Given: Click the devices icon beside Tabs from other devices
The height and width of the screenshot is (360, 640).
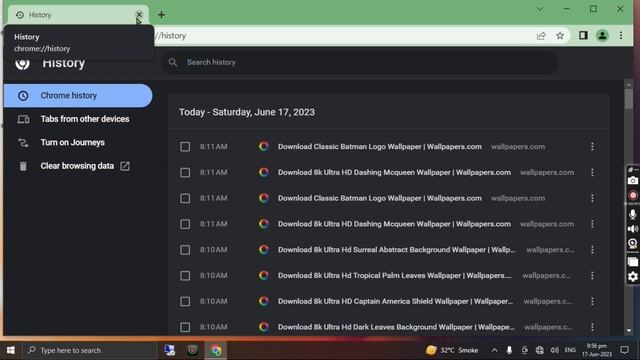Looking at the screenshot, I should 23,119.
